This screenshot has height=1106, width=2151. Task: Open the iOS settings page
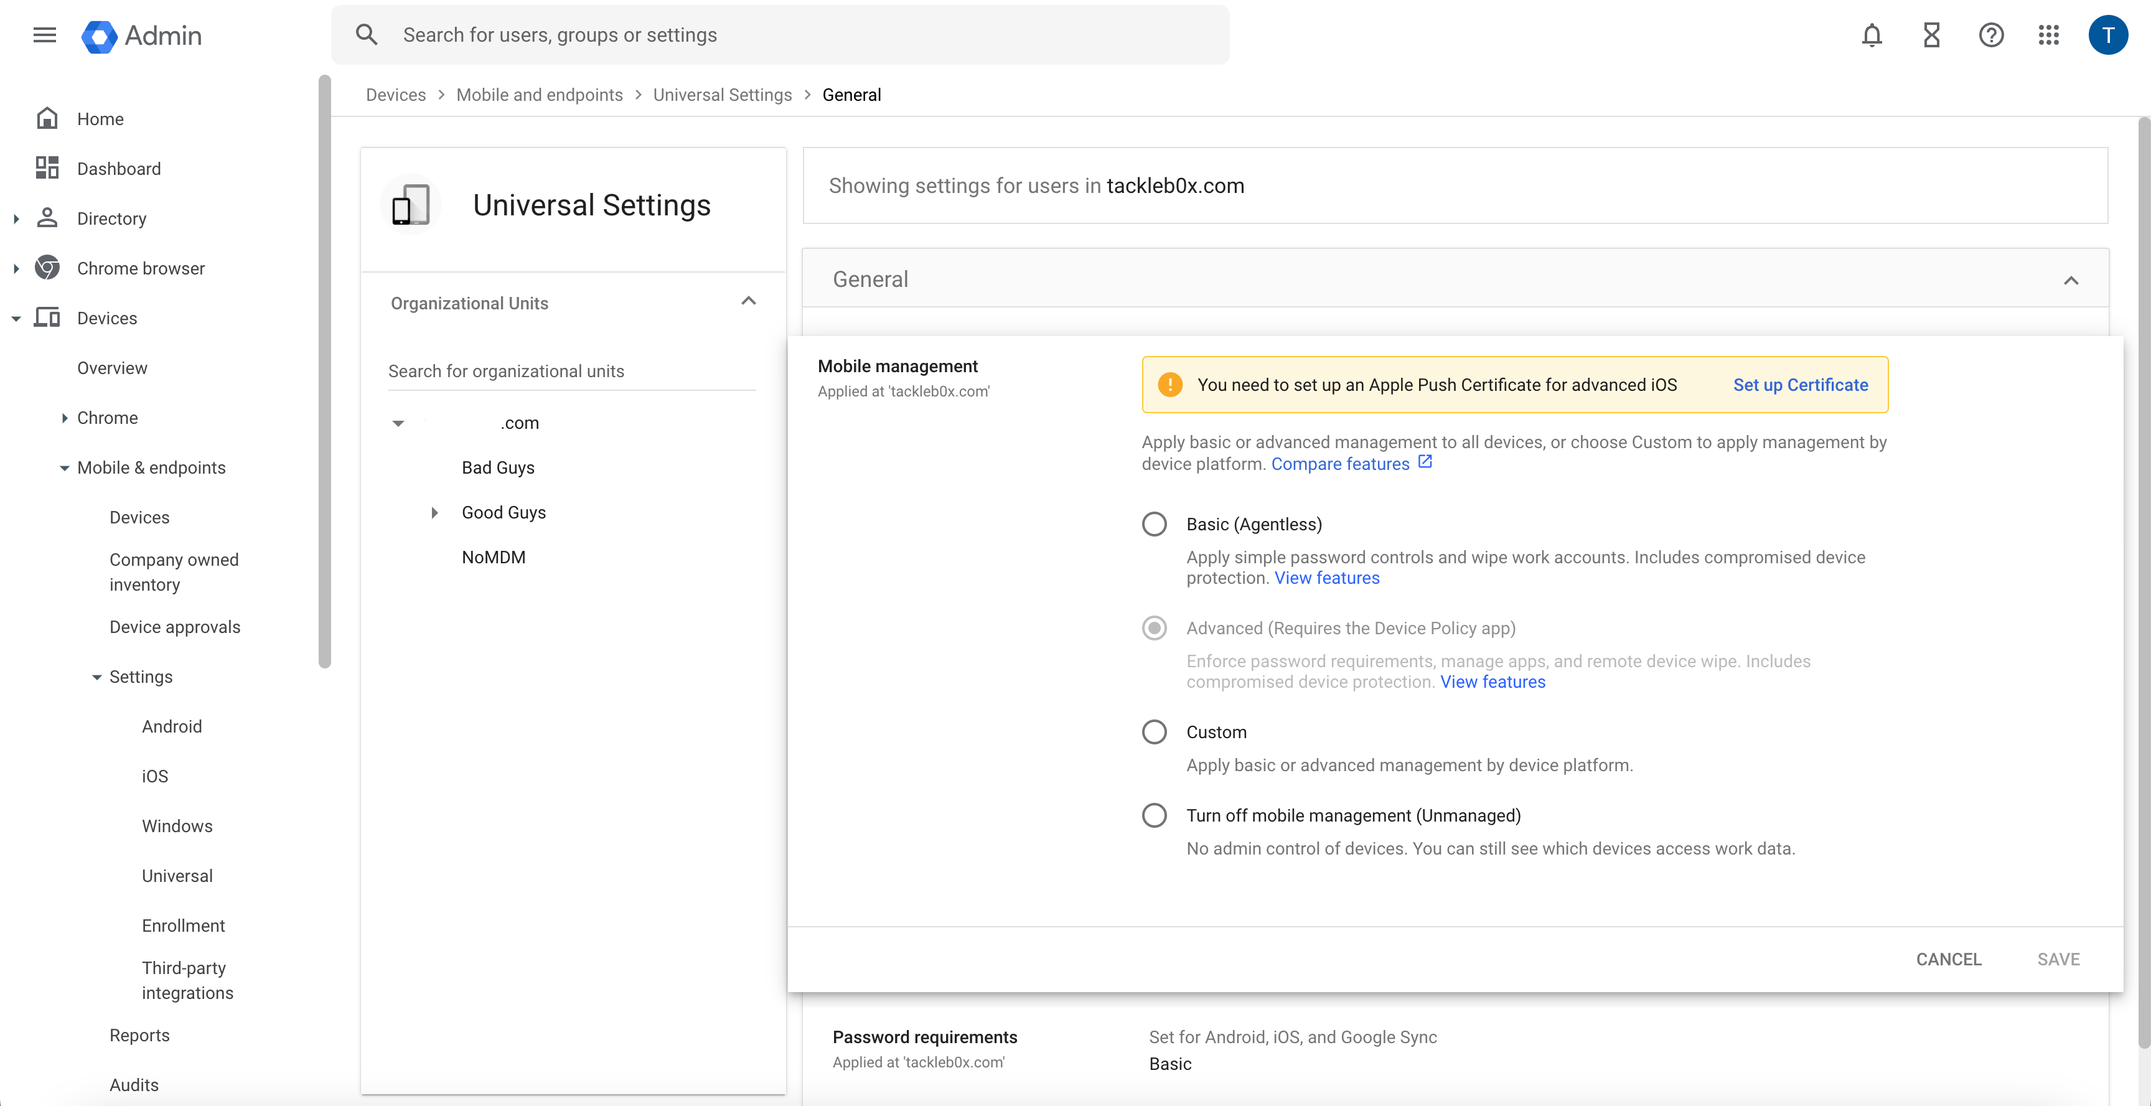[155, 776]
